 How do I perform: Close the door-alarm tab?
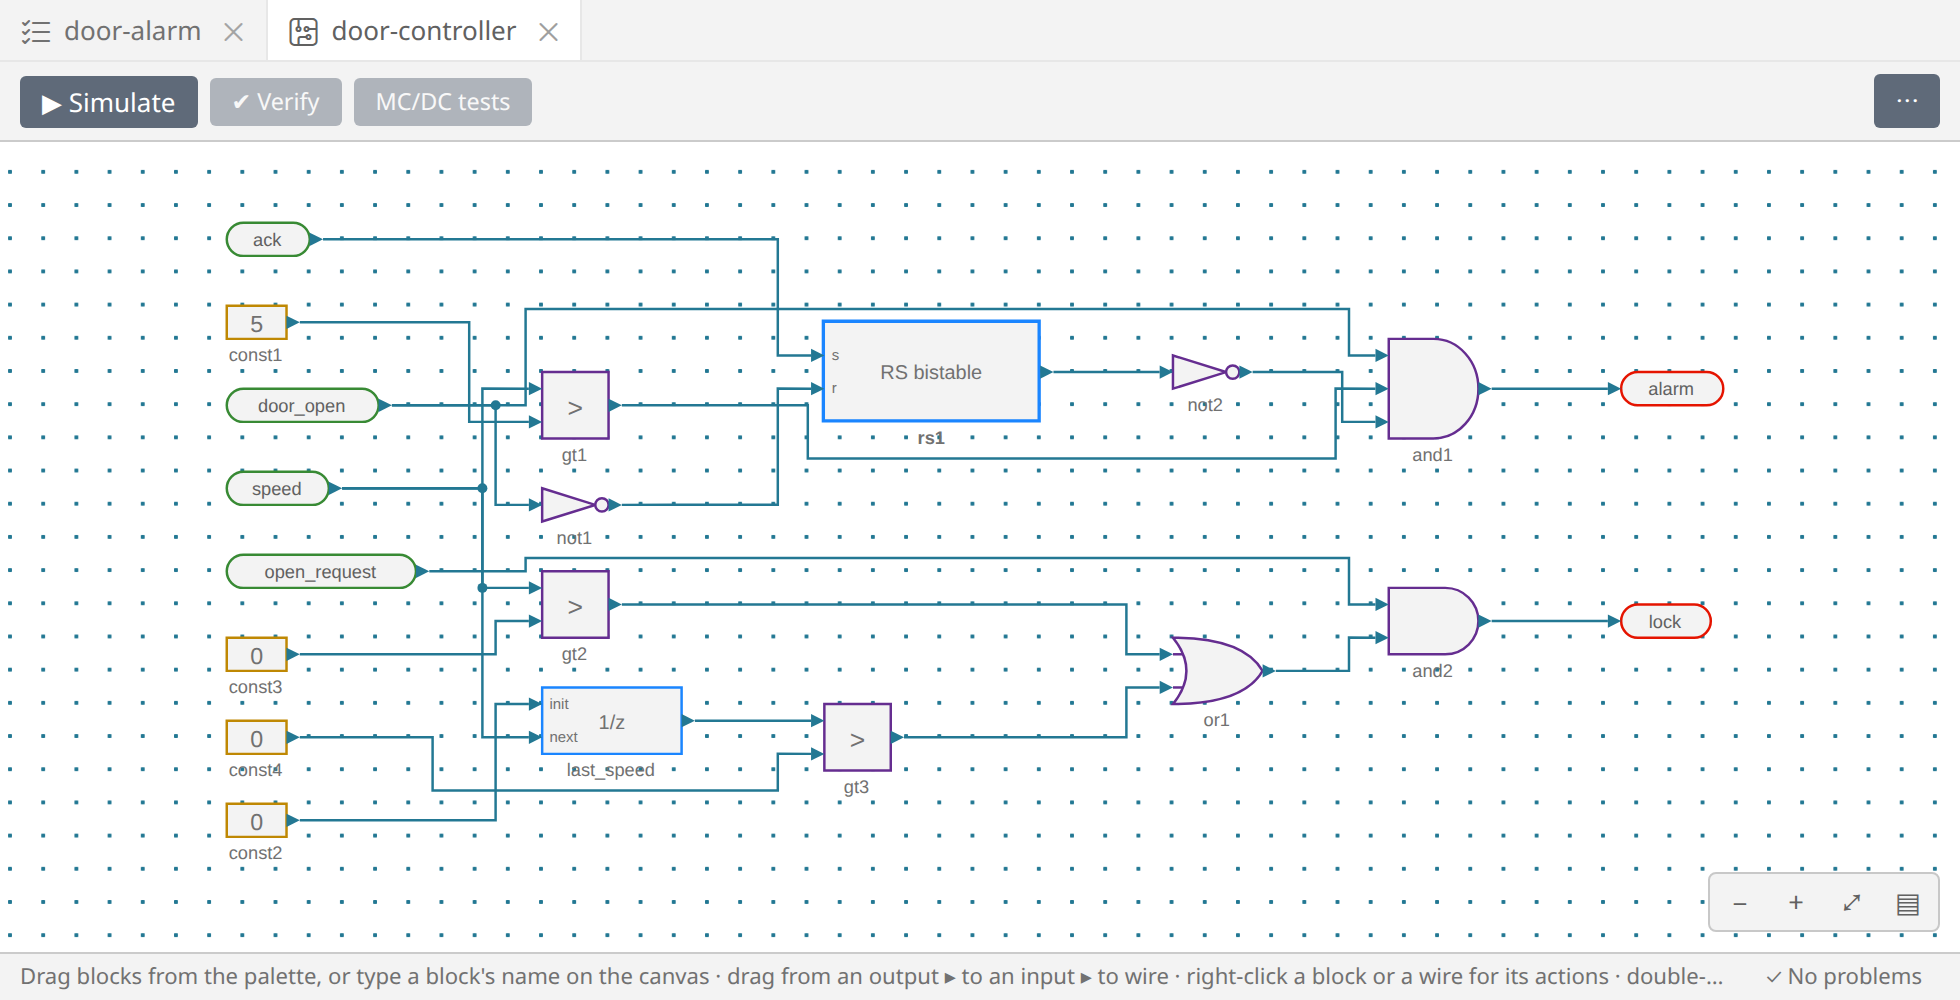234,32
